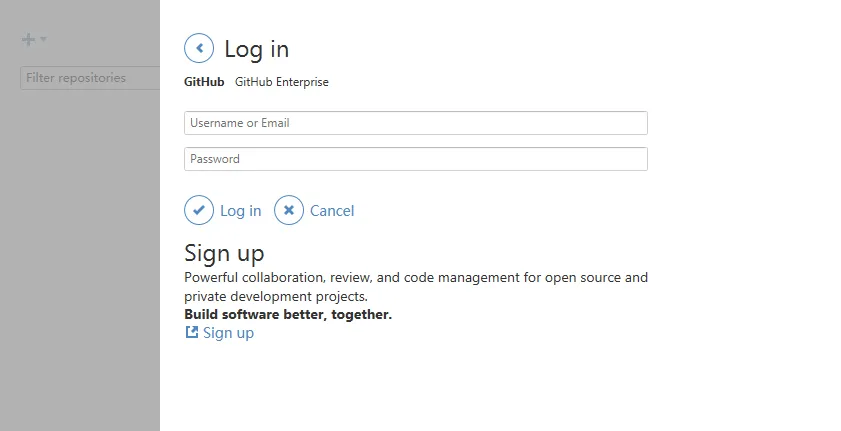Click the back arrow circle icon

coord(199,48)
